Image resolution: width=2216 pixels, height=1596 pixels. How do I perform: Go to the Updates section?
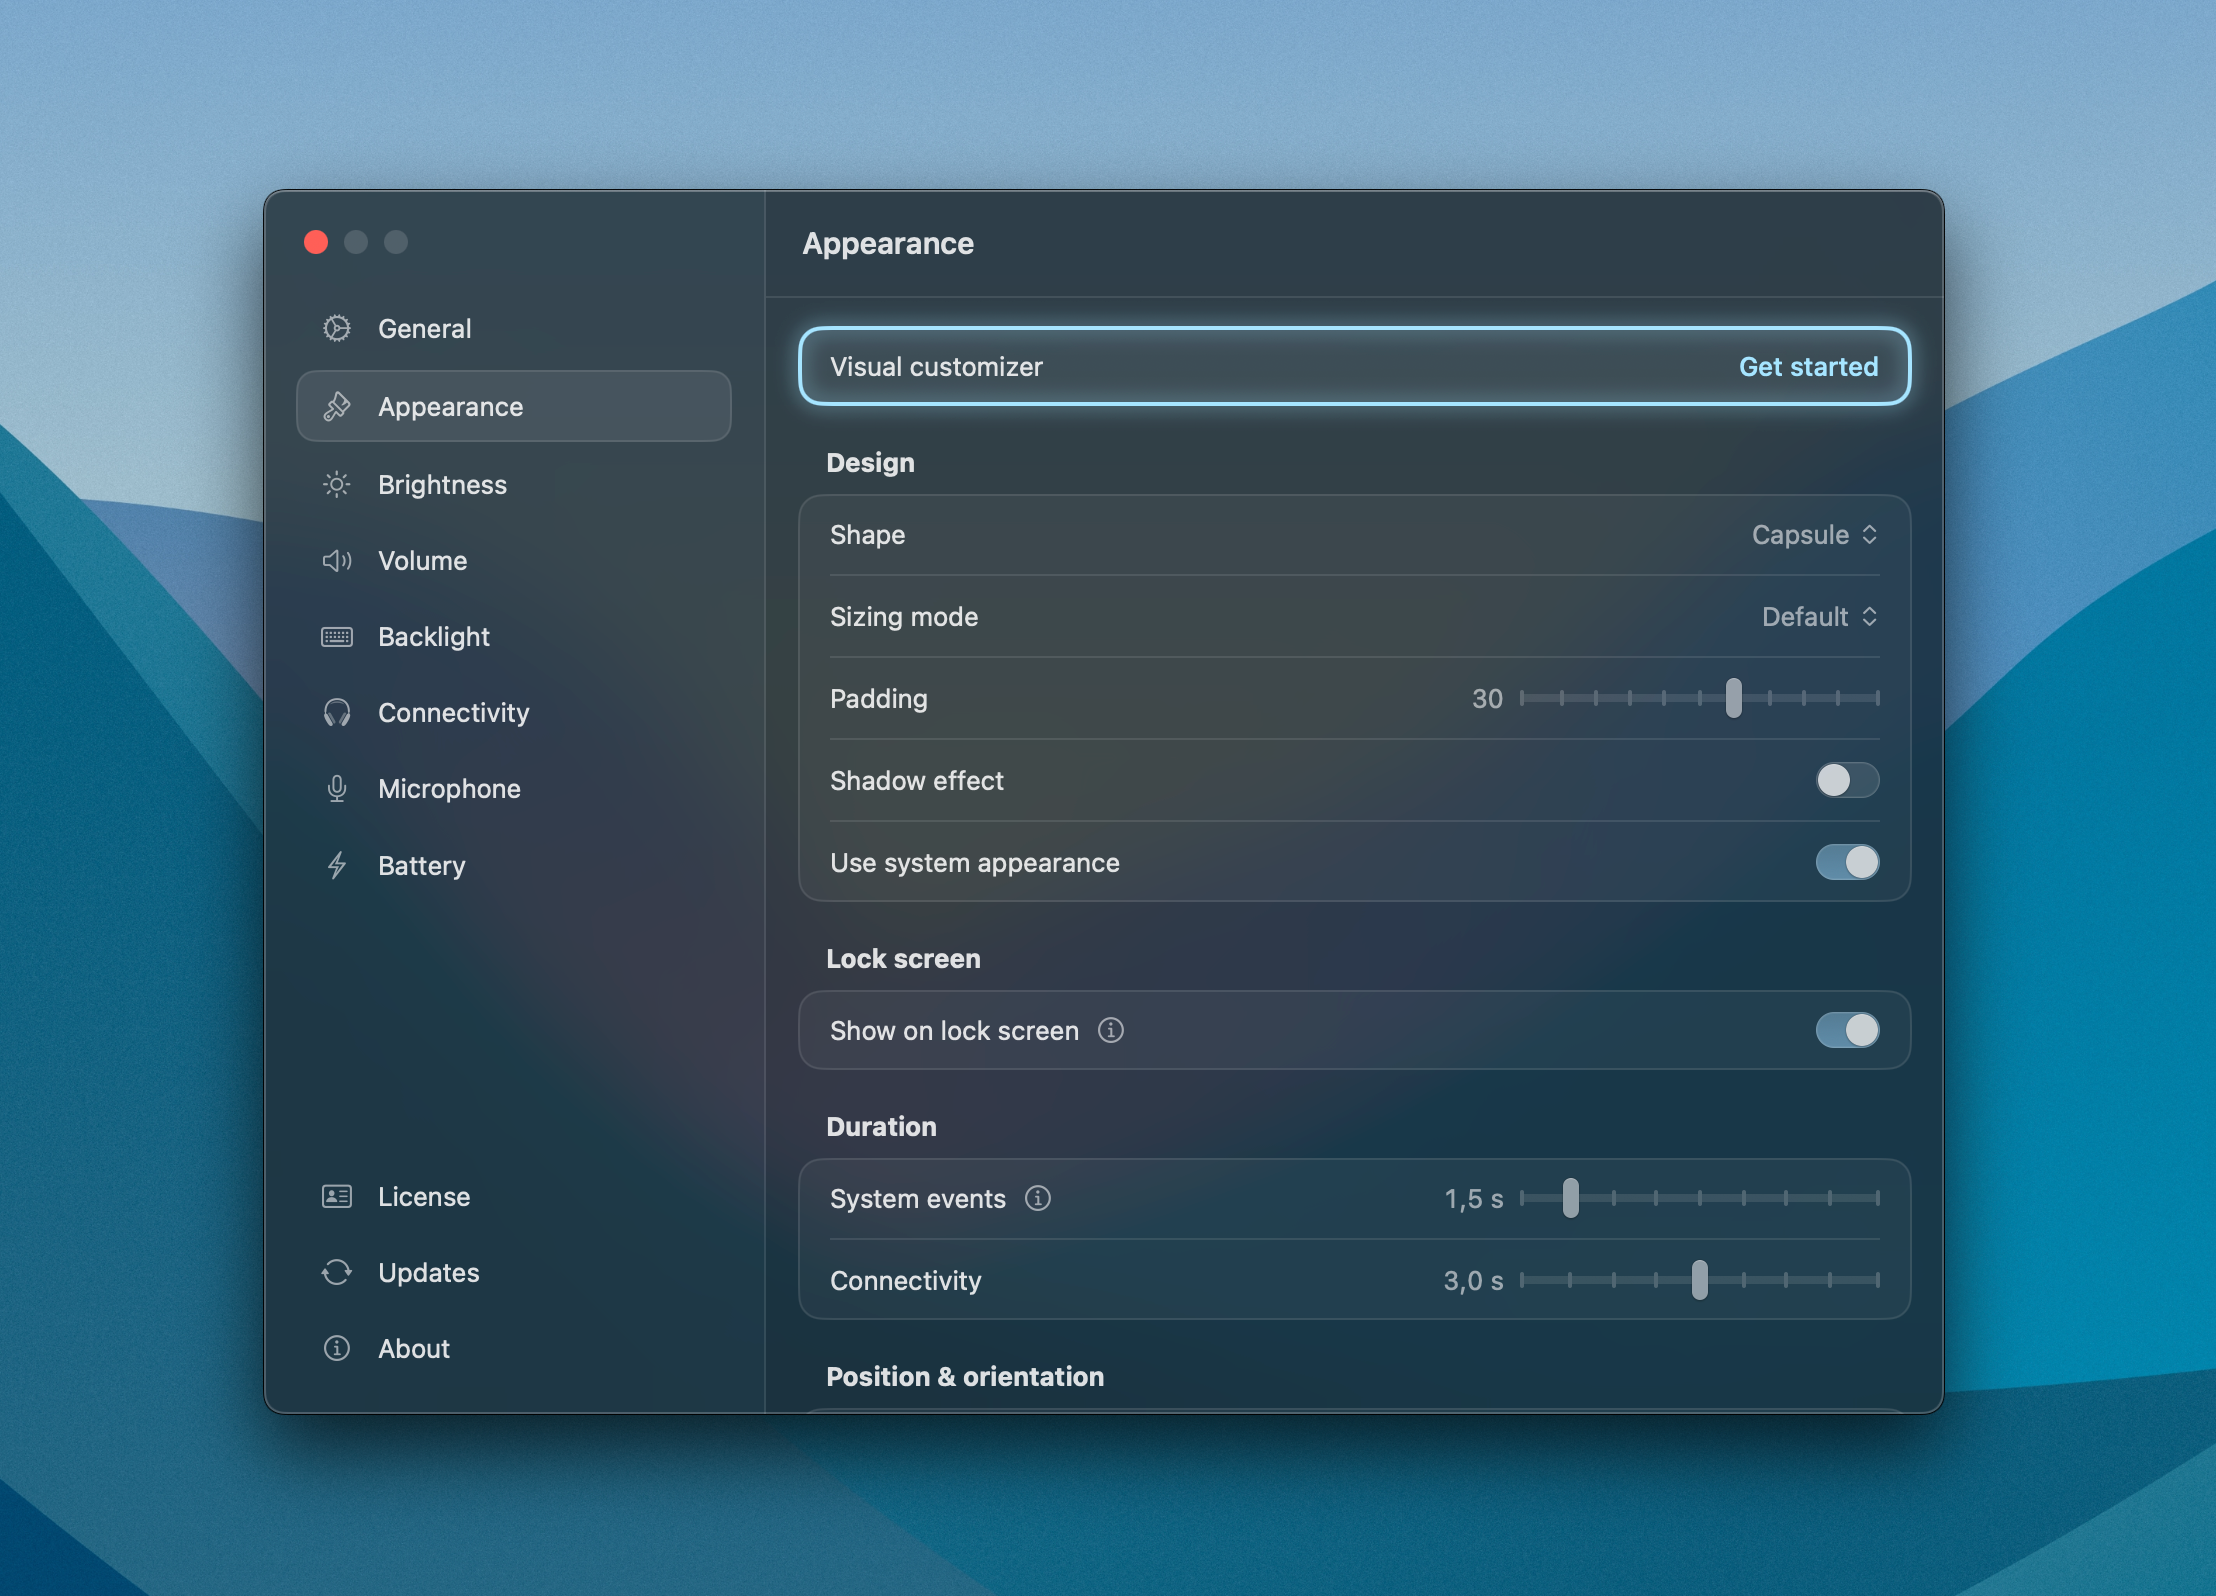[428, 1273]
